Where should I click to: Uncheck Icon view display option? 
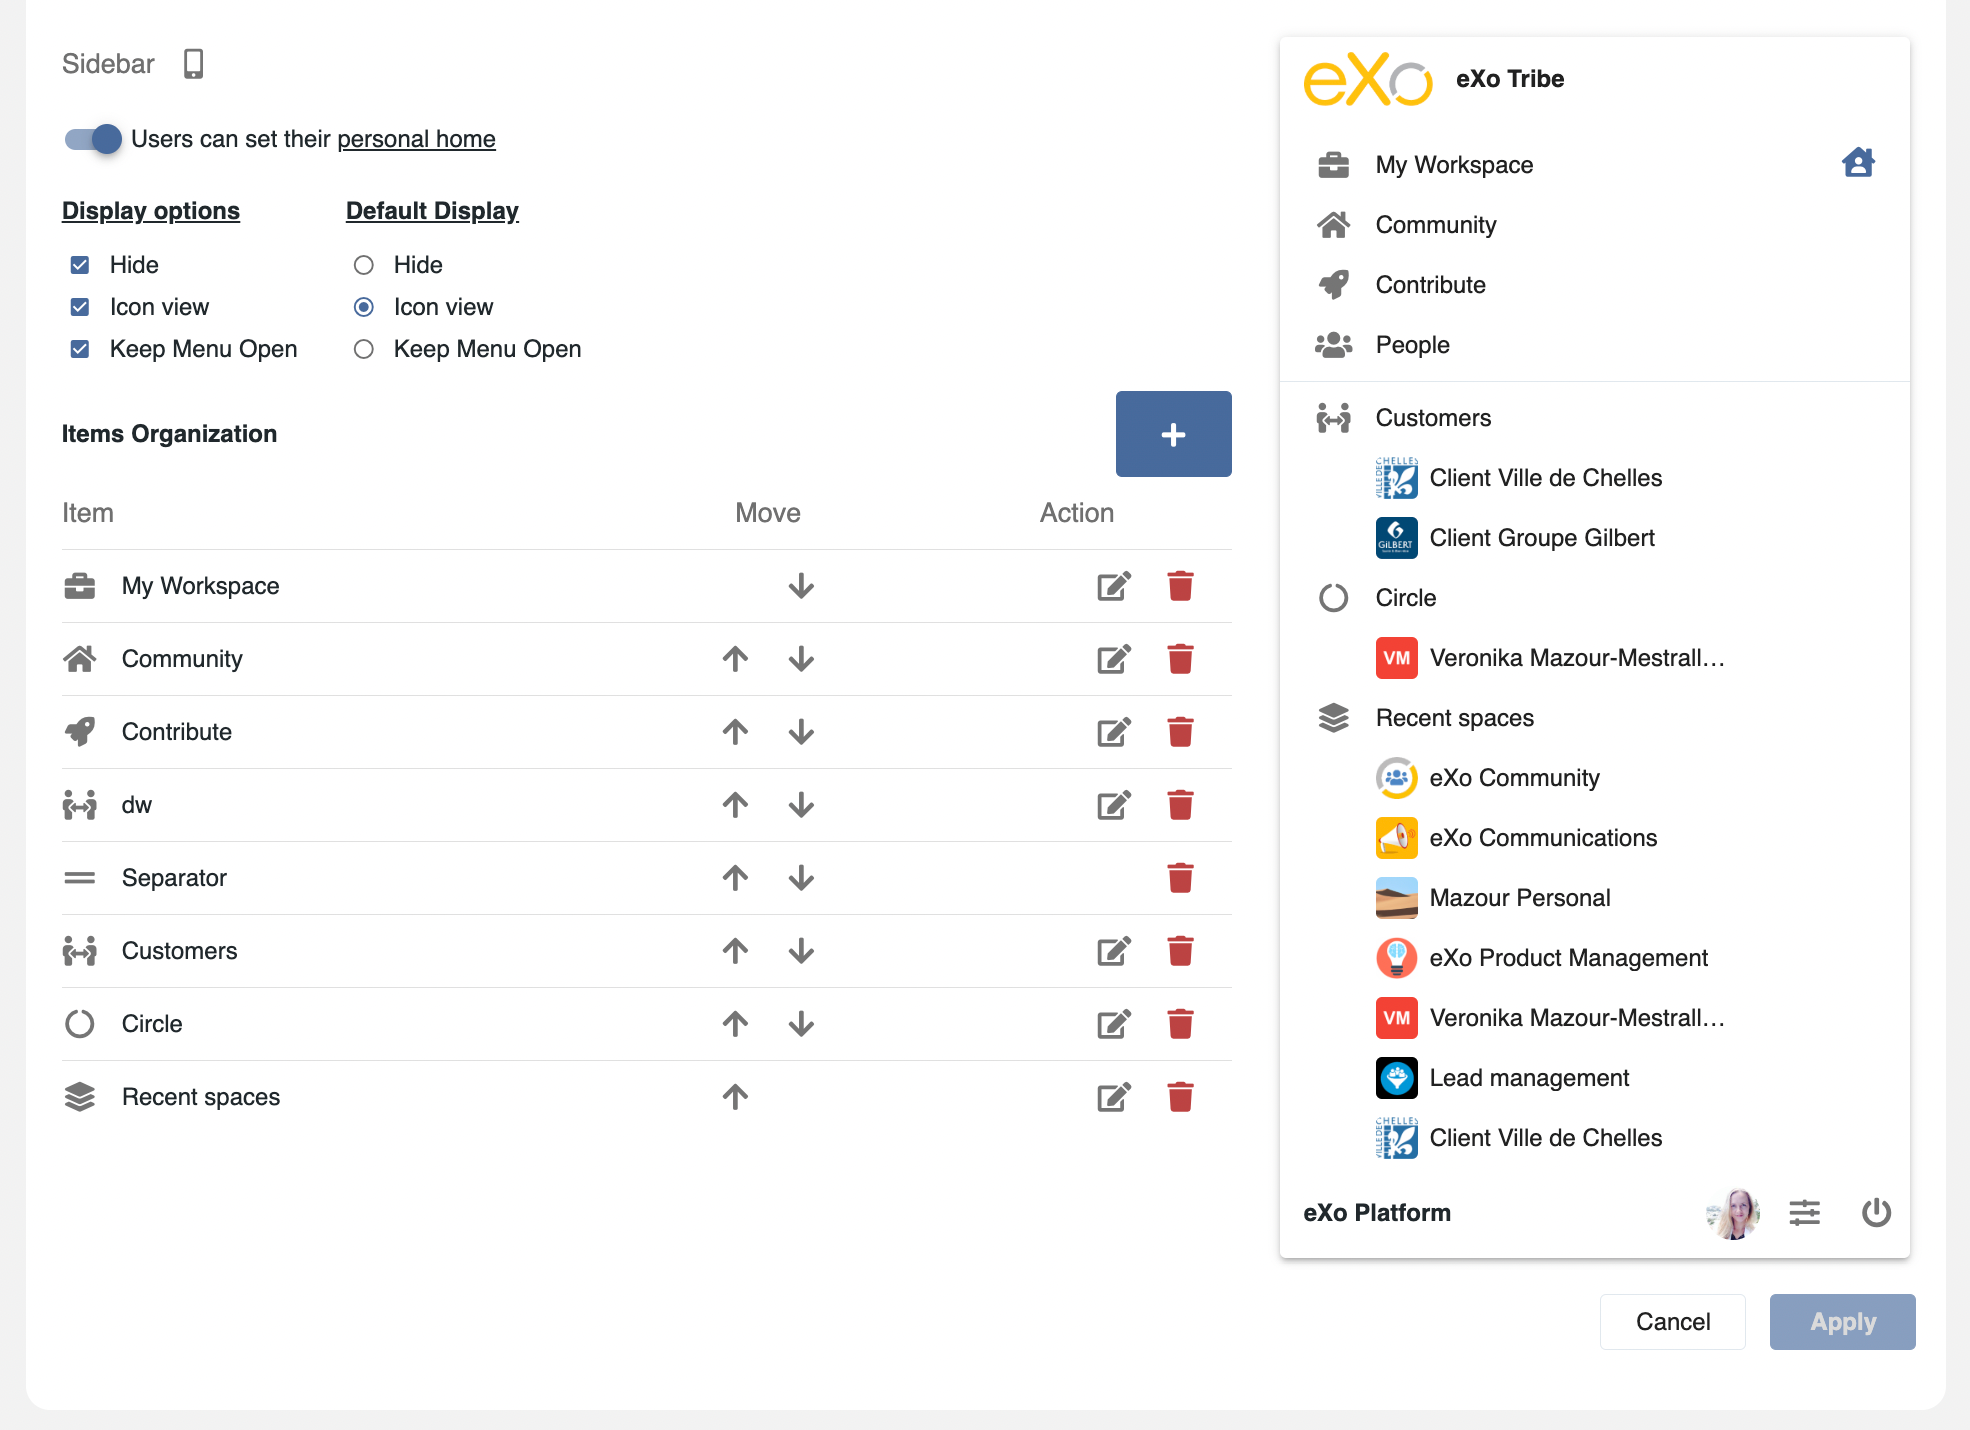pos(80,307)
